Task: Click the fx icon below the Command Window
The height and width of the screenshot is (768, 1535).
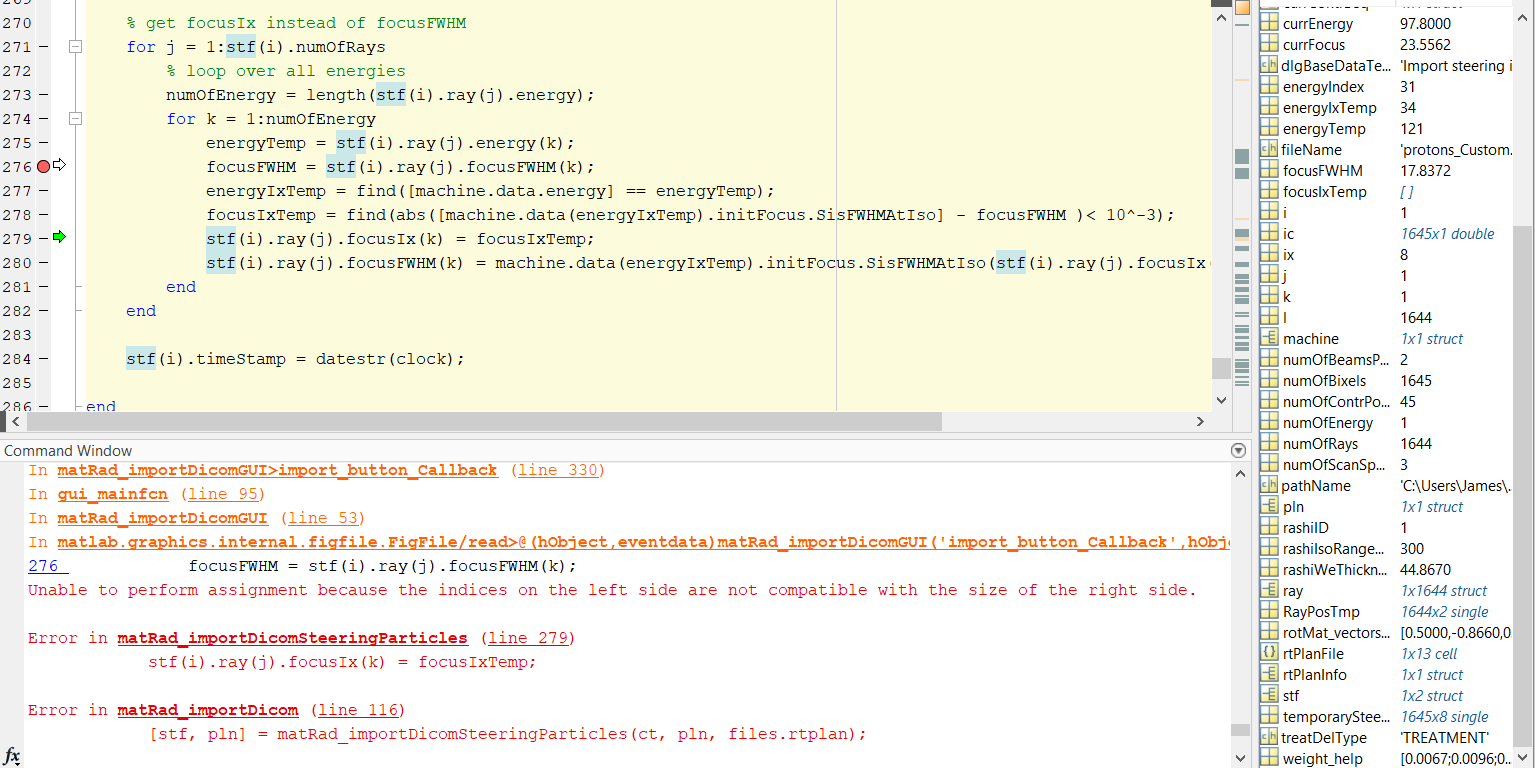Action: [x=11, y=757]
